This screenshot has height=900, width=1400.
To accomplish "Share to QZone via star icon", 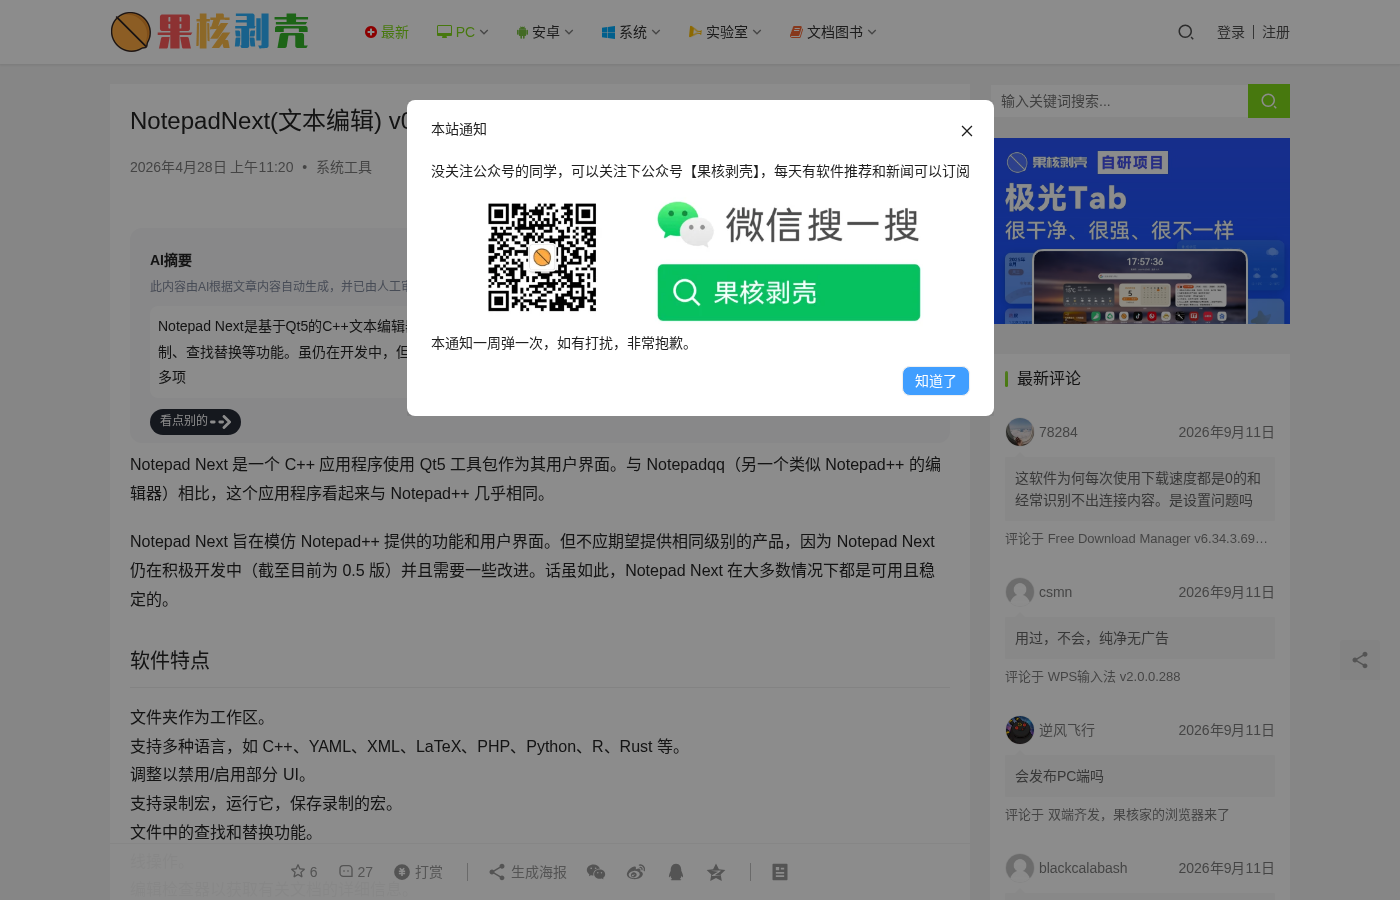I will pos(716,872).
